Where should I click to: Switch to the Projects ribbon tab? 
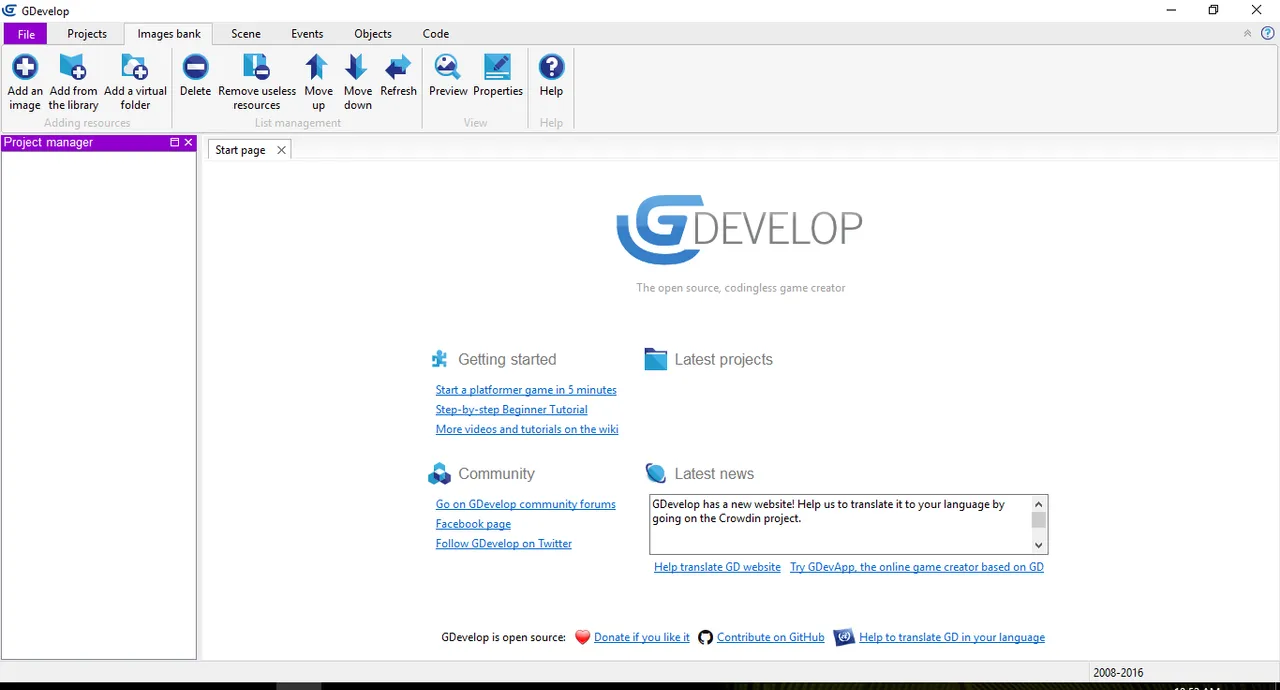tap(87, 34)
